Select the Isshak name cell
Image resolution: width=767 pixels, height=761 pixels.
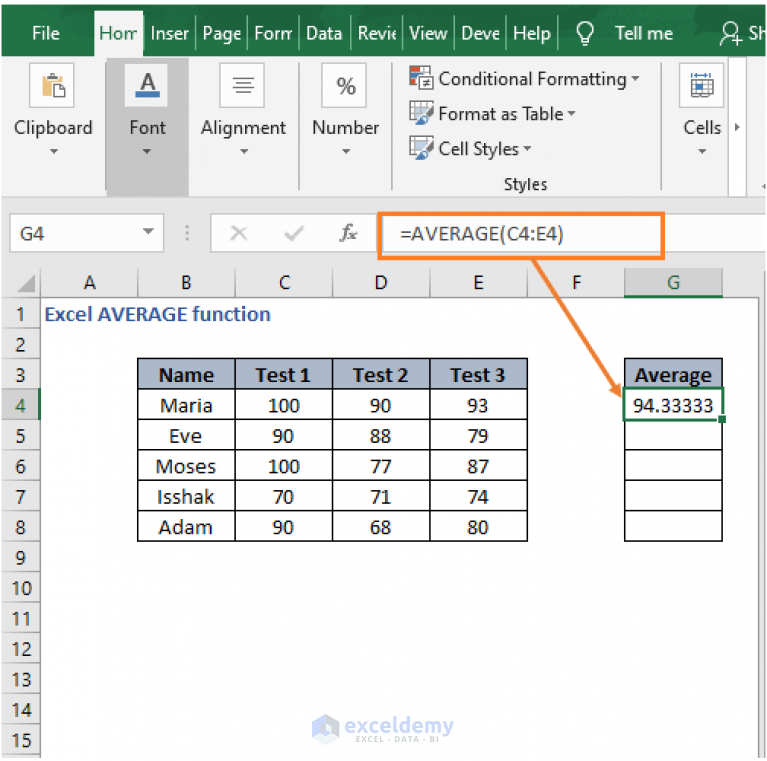click(x=186, y=496)
